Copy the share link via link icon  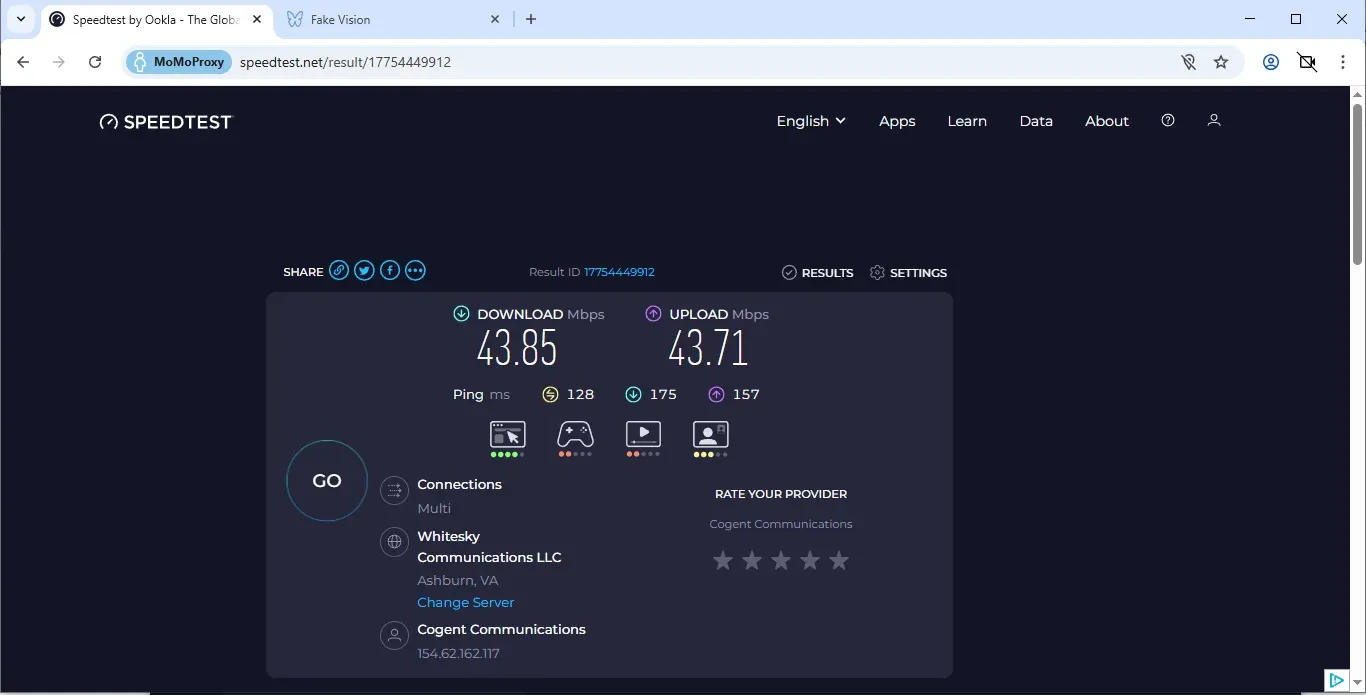coord(339,270)
